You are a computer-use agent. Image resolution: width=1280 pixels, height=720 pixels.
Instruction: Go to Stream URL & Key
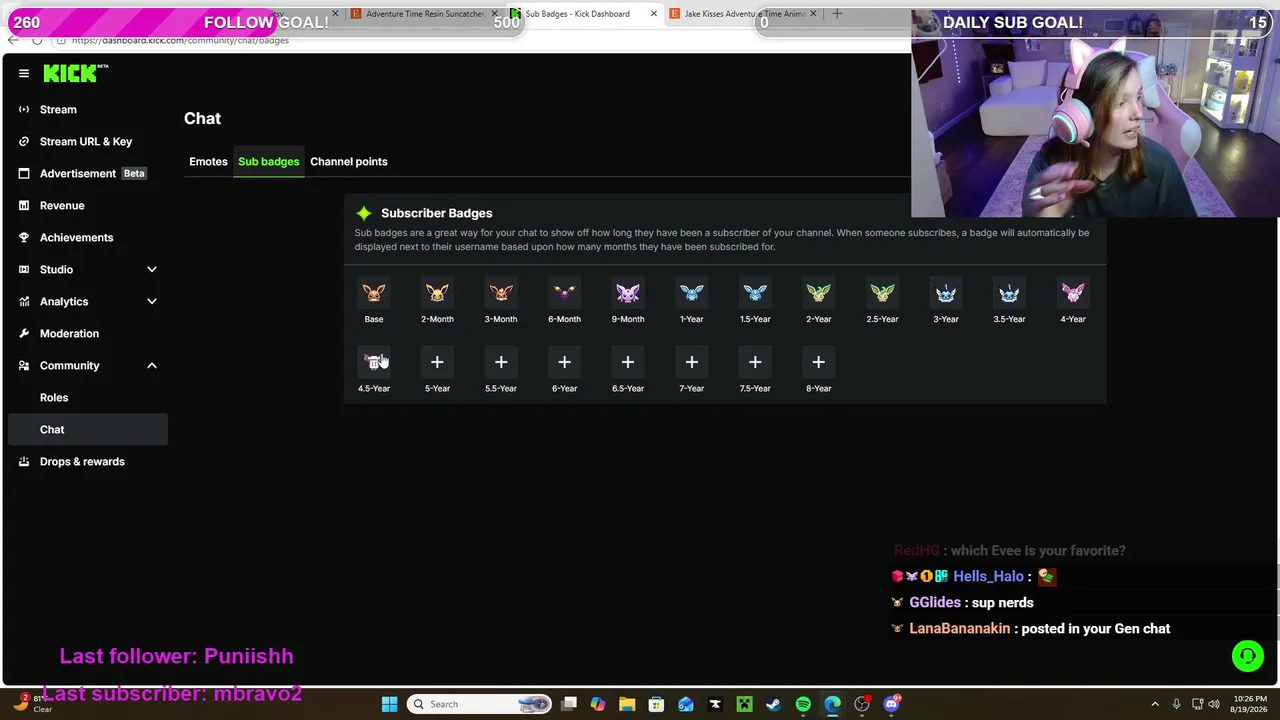coord(84,141)
